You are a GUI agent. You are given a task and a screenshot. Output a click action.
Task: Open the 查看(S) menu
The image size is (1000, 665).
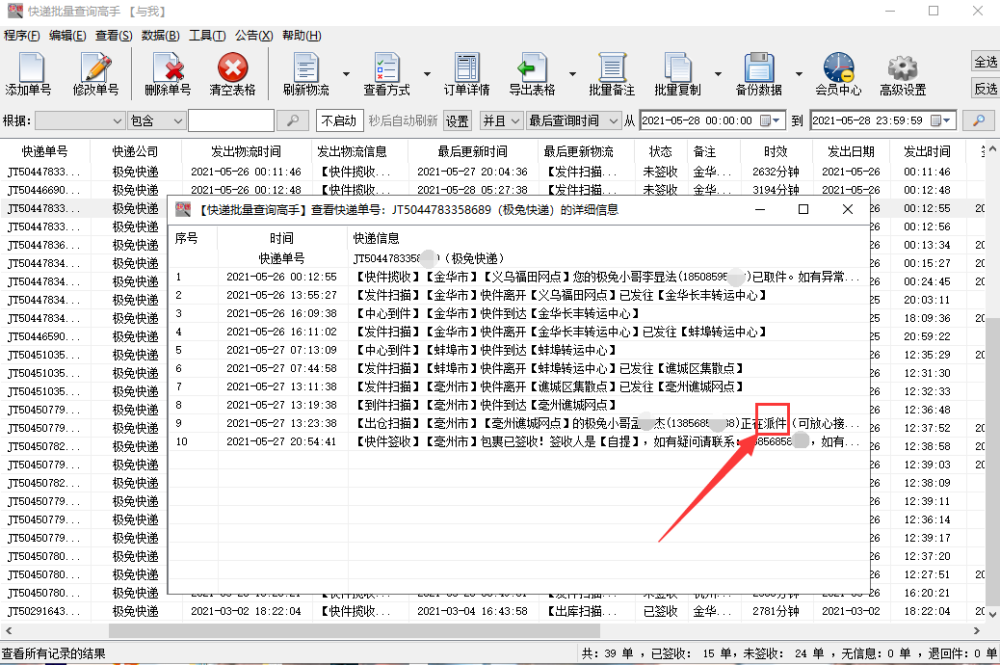[x=114, y=36]
